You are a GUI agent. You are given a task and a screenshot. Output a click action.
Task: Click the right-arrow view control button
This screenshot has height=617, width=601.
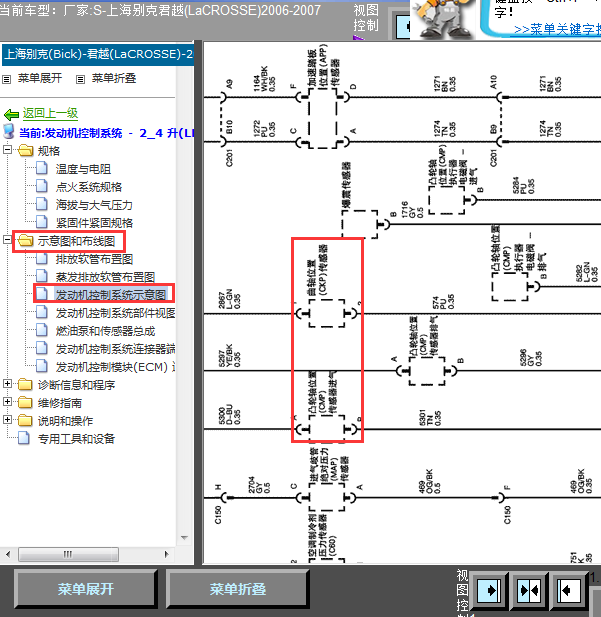(489, 591)
